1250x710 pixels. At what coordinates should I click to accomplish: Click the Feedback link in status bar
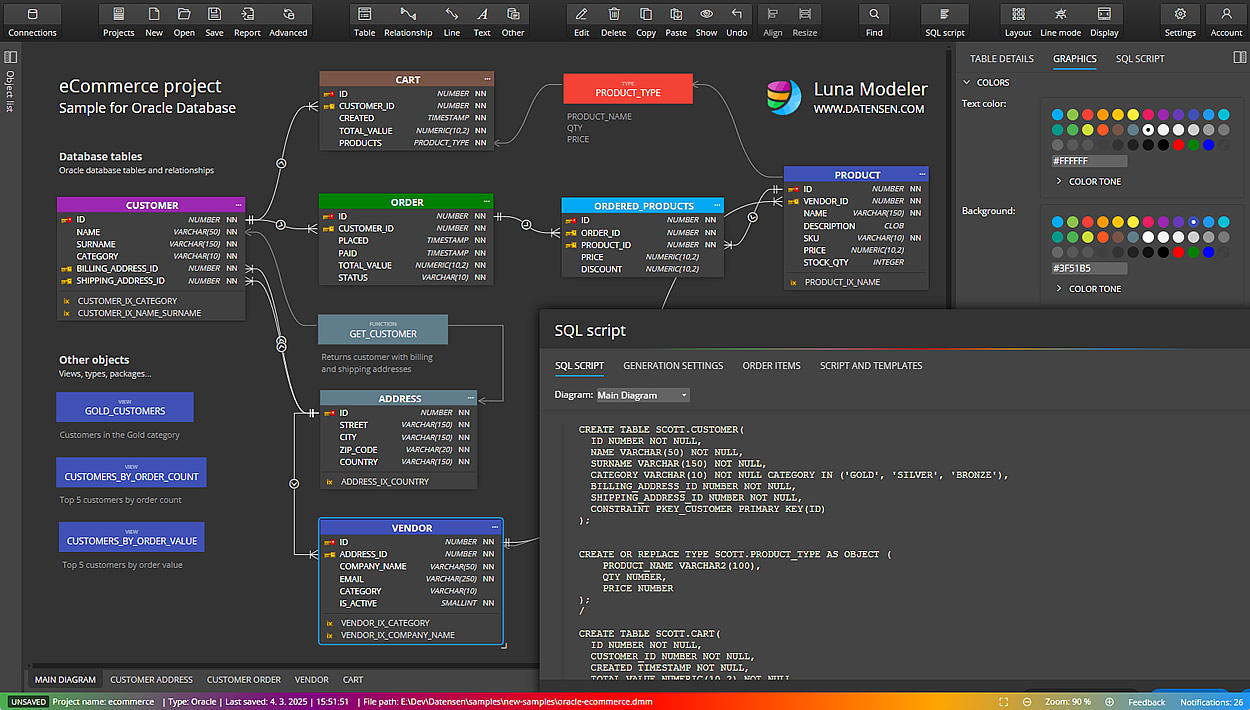point(1146,702)
